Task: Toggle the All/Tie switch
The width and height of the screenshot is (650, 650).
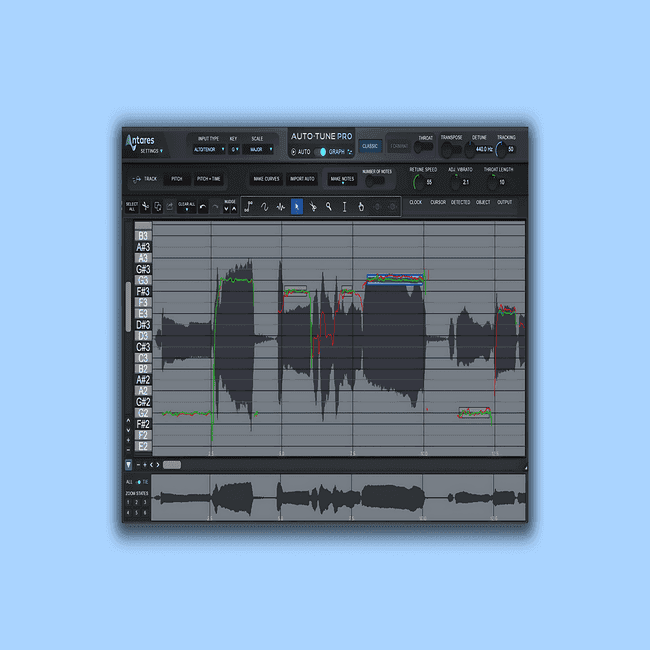Action: (138, 482)
